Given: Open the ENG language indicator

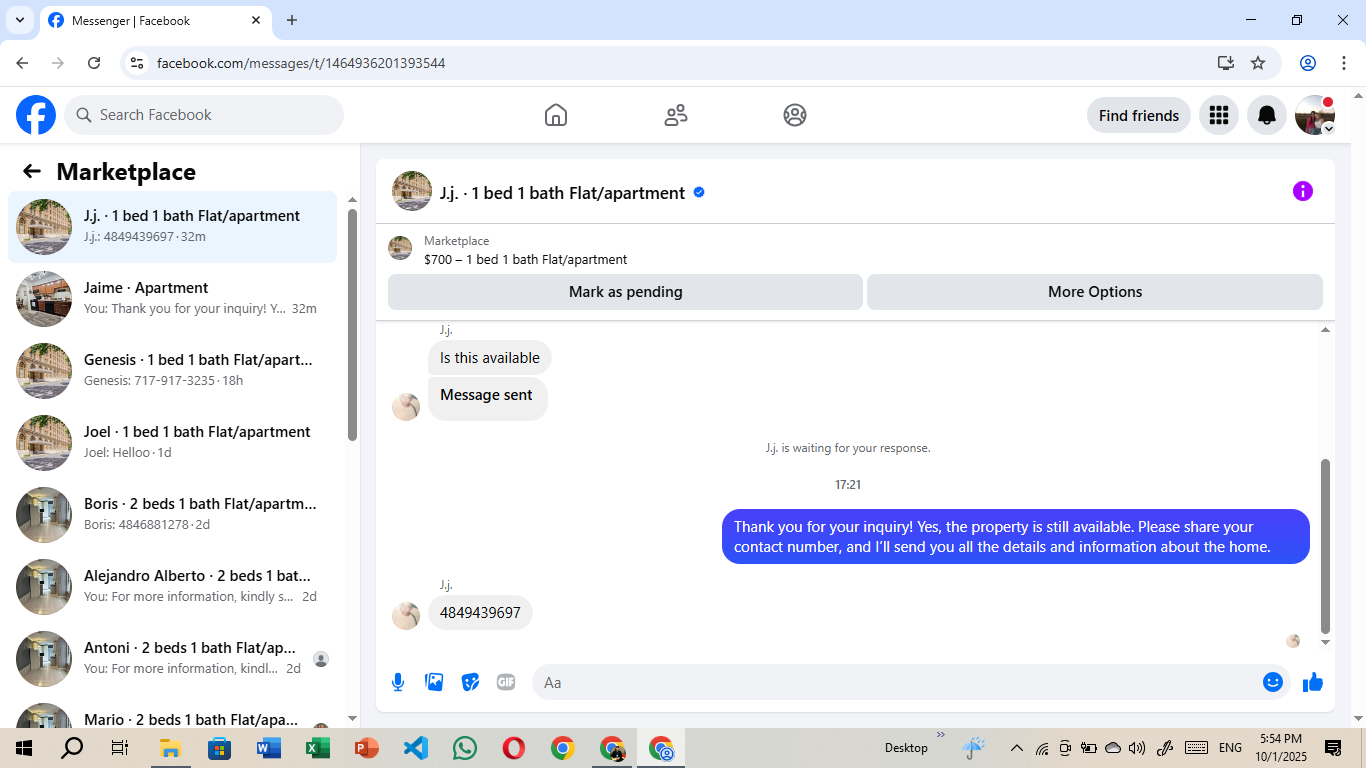Looking at the screenshot, I should (1230, 748).
